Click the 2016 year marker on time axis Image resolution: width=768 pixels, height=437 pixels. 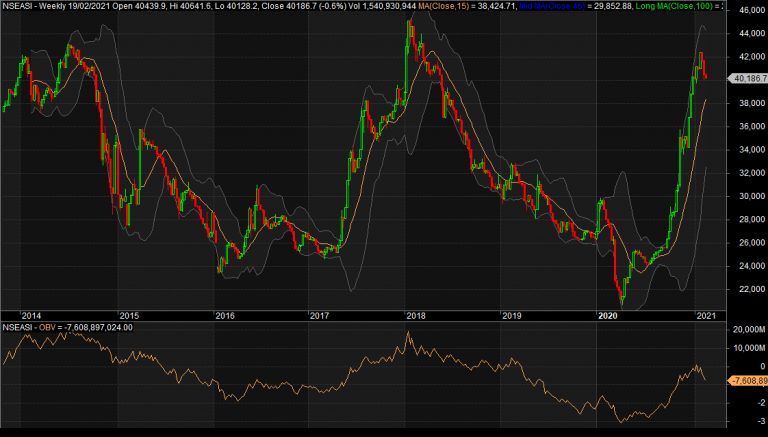(x=225, y=316)
